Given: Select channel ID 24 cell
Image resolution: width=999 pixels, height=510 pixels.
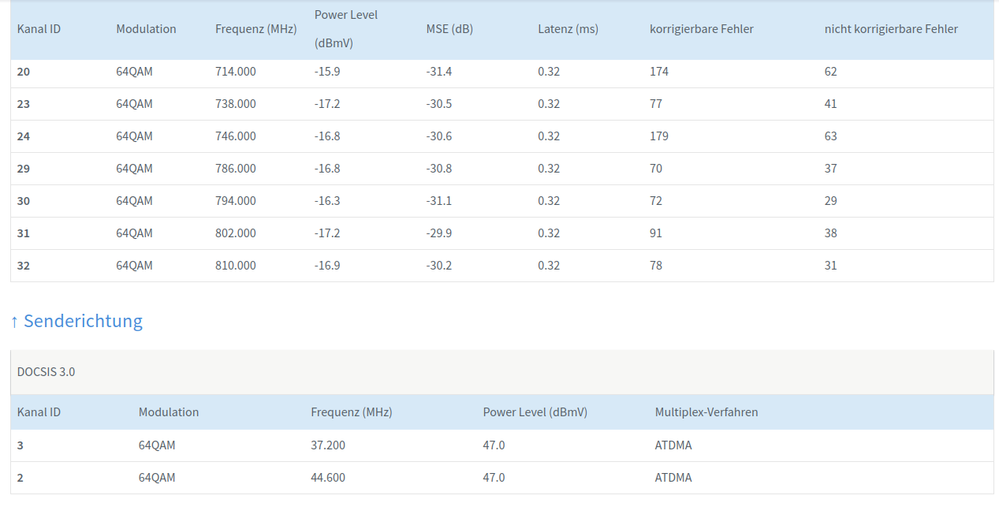Looking at the screenshot, I should [24, 136].
